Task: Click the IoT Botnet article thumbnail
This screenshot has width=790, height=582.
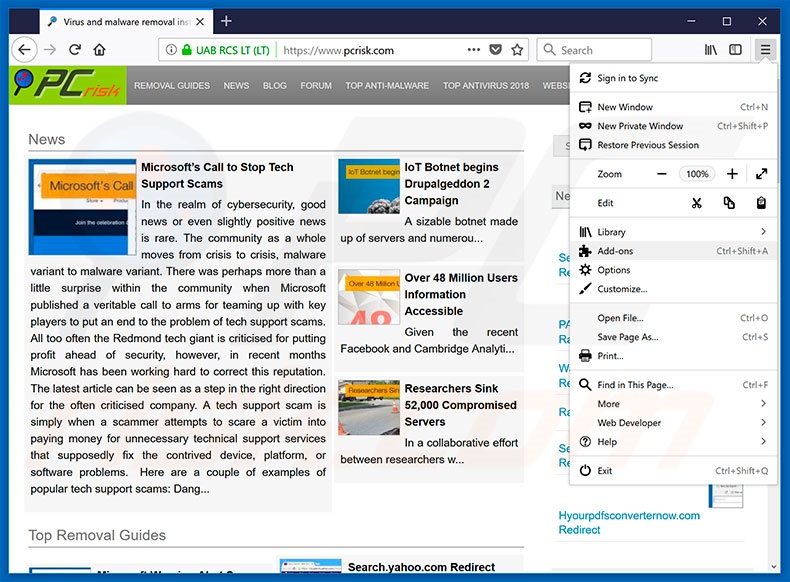Action: pyautogui.click(x=369, y=186)
